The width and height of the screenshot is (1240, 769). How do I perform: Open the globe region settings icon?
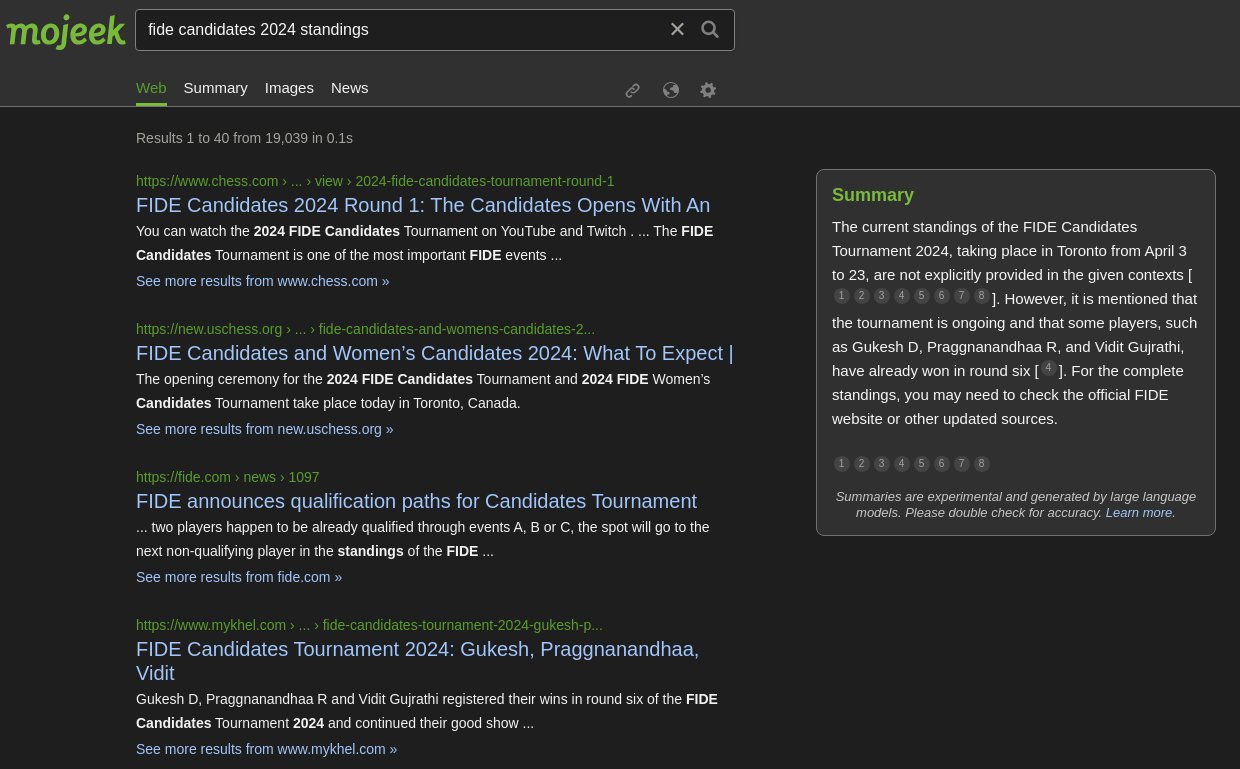671,90
